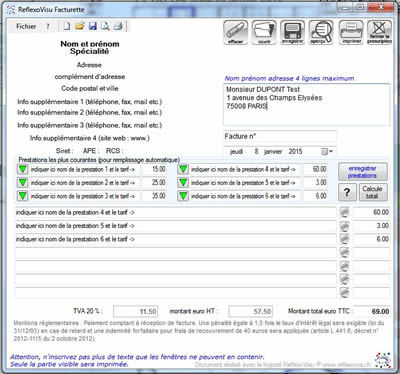This screenshot has height=374, width=400.
Task: Insert prestation 2 with green arrow
Action: tap(22, 183)
